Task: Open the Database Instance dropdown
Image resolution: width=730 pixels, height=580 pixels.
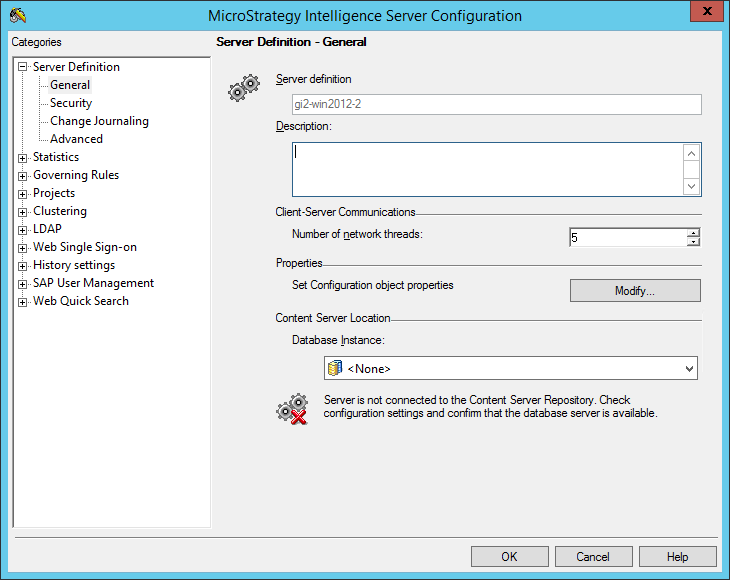Action: tap(688, 369)
